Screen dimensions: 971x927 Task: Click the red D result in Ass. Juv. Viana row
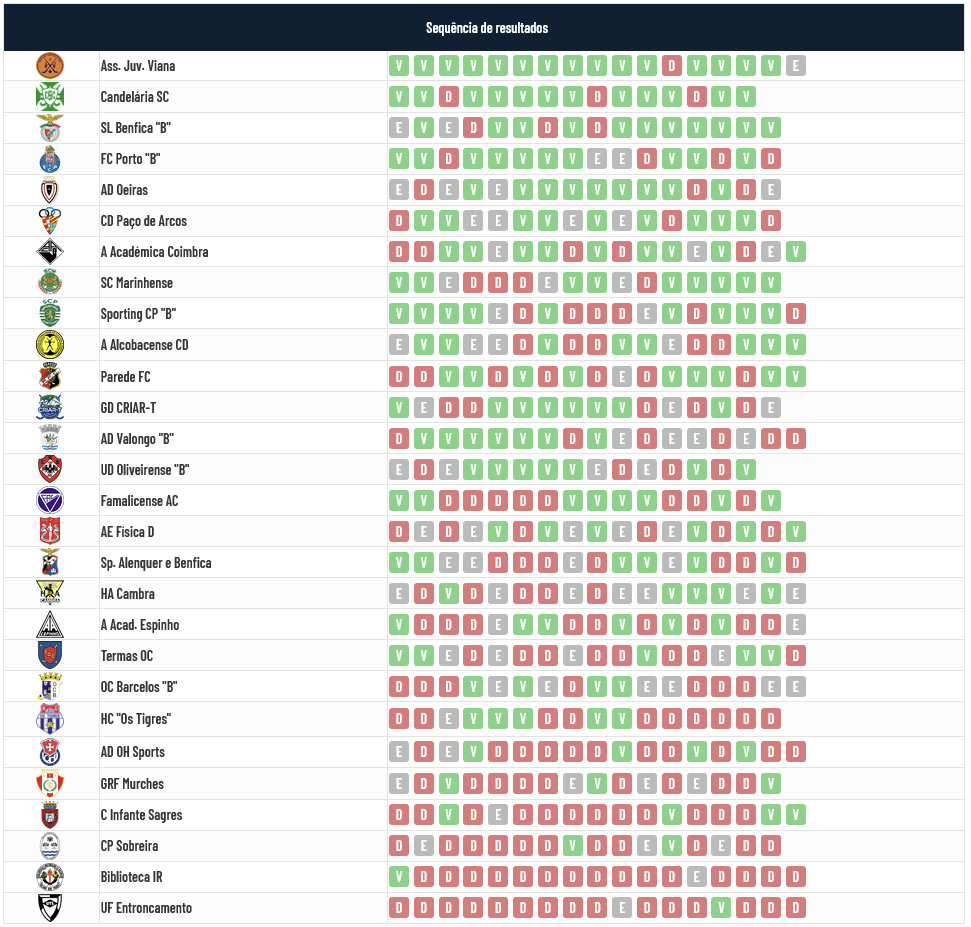click(x=672, y=66)
